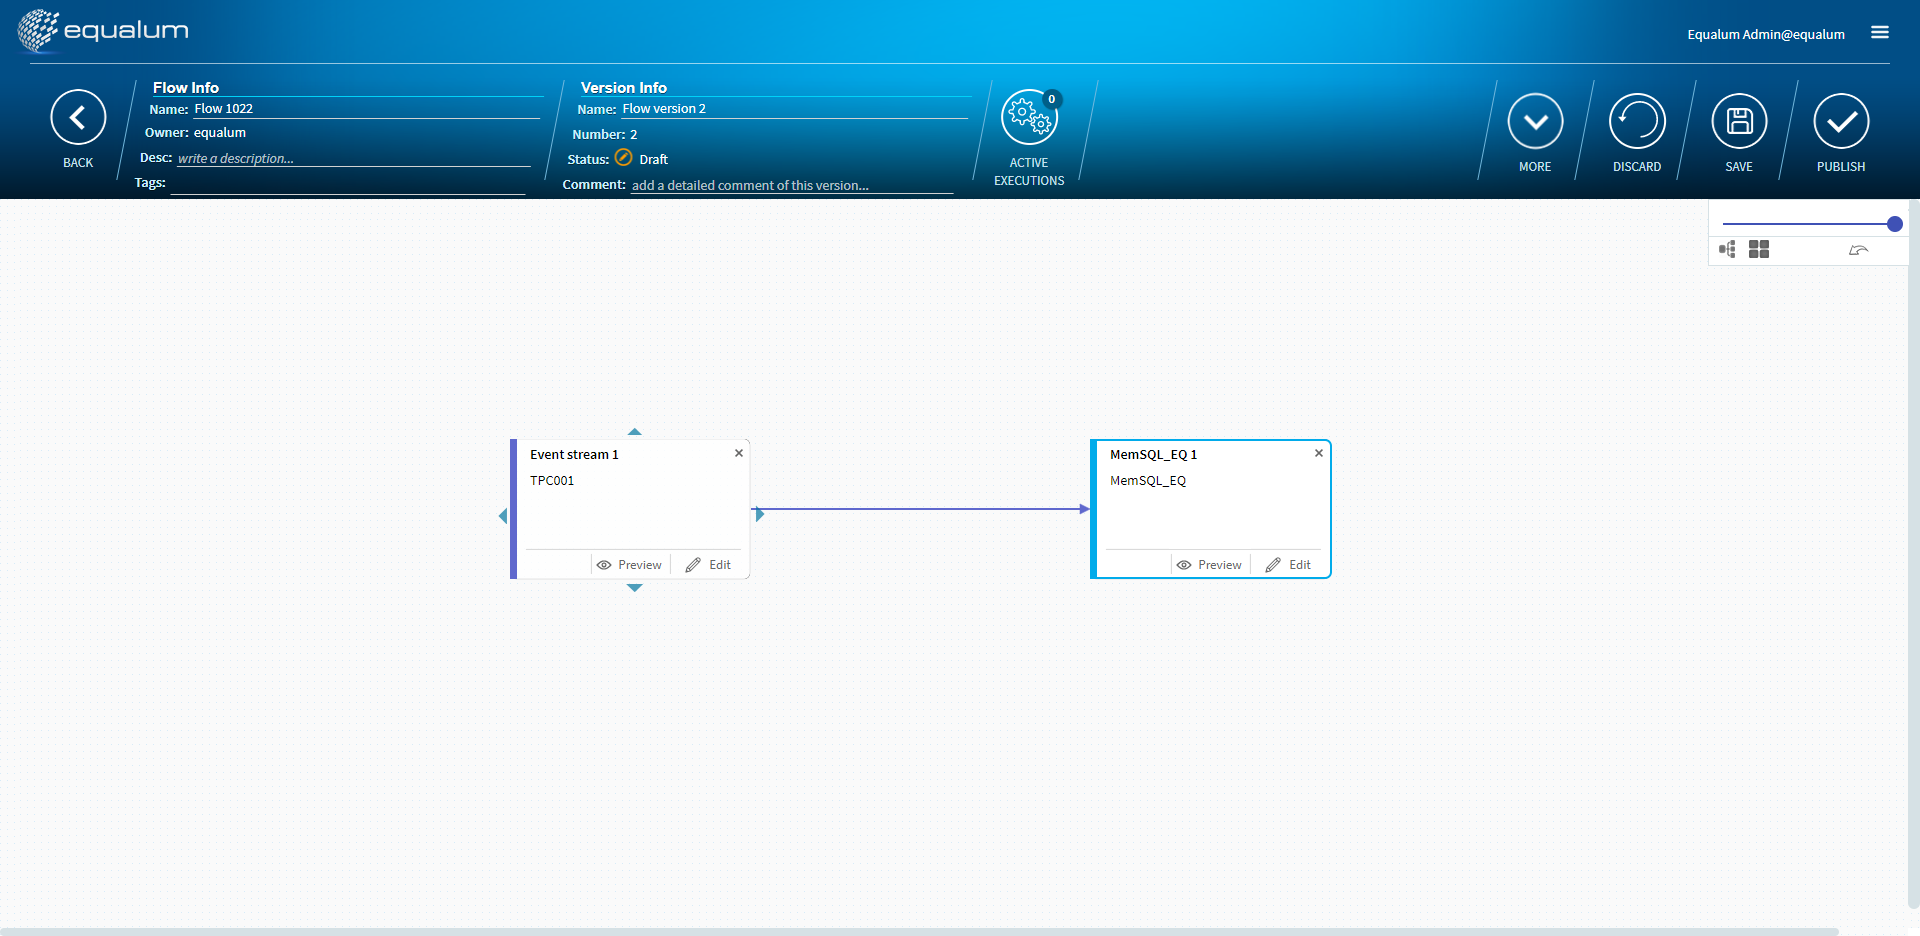Click the Draft status icon
The image size is (1920, 936).
[623, 158]
